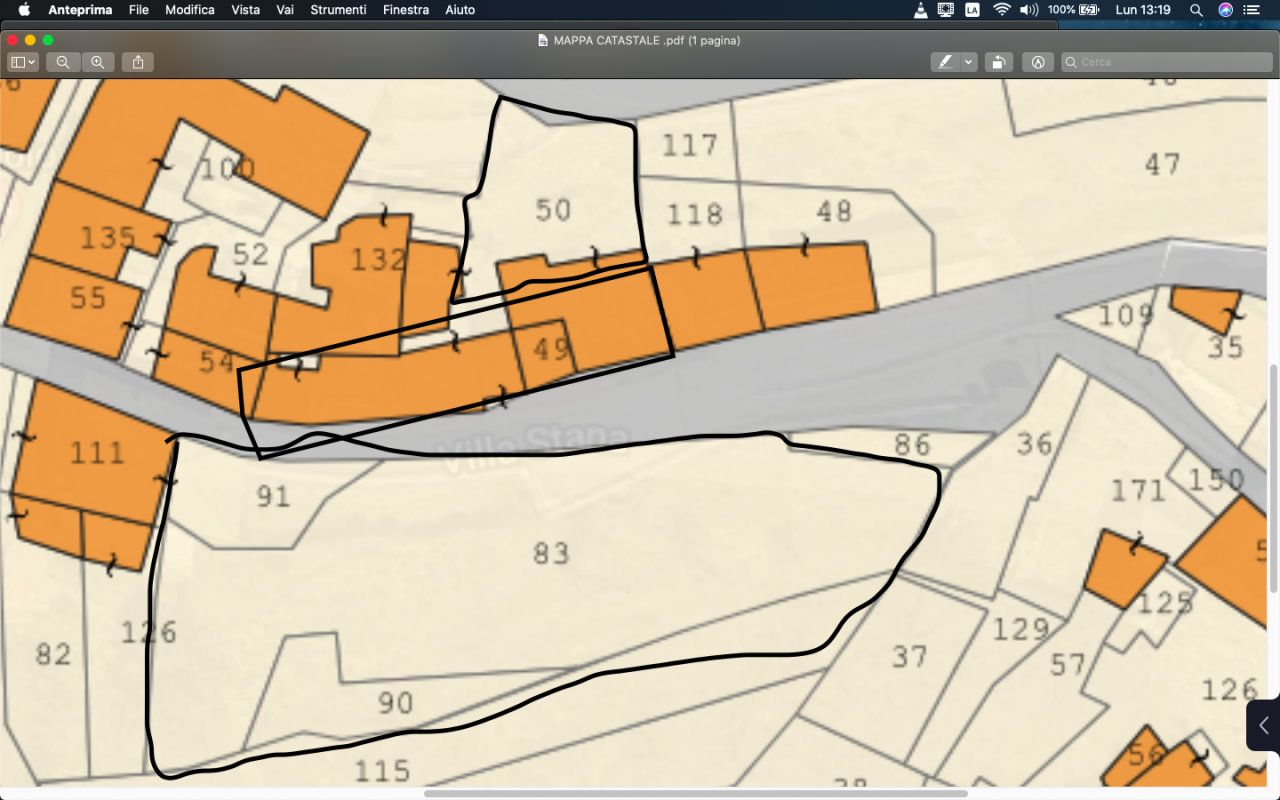Click the Wi-Fi status icon
Image resolution: width=1280 pixels, height=800 pixels.
coord(1001,10)
